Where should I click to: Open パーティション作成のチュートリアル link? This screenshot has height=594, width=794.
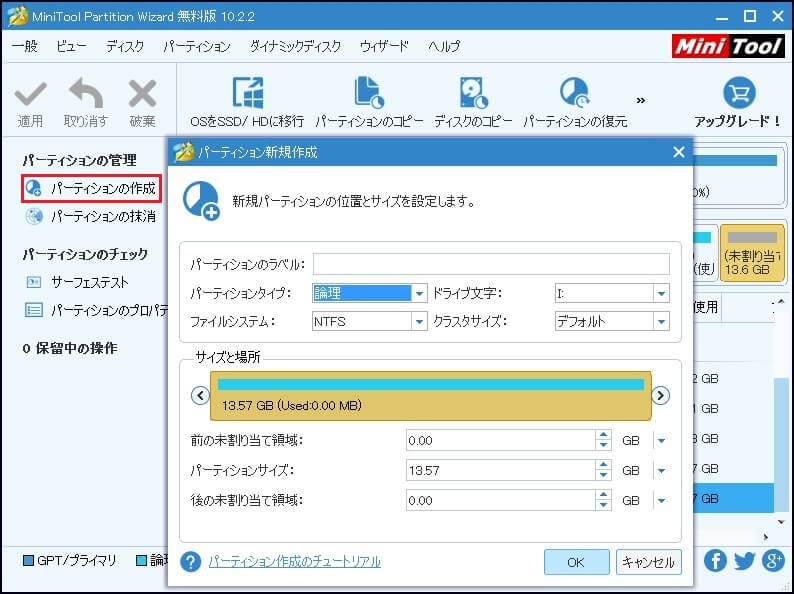pos(295,562)
